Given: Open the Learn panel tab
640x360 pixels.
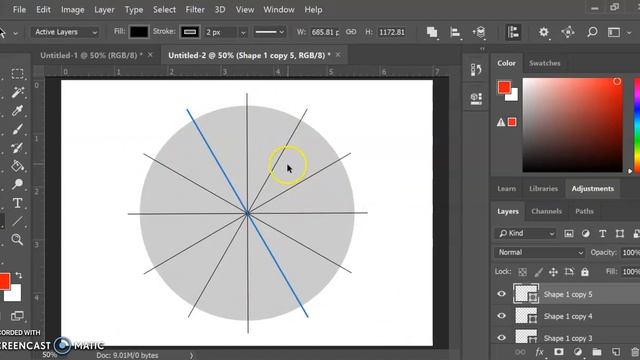Looking at the screenshot, I should pos(507,189).
